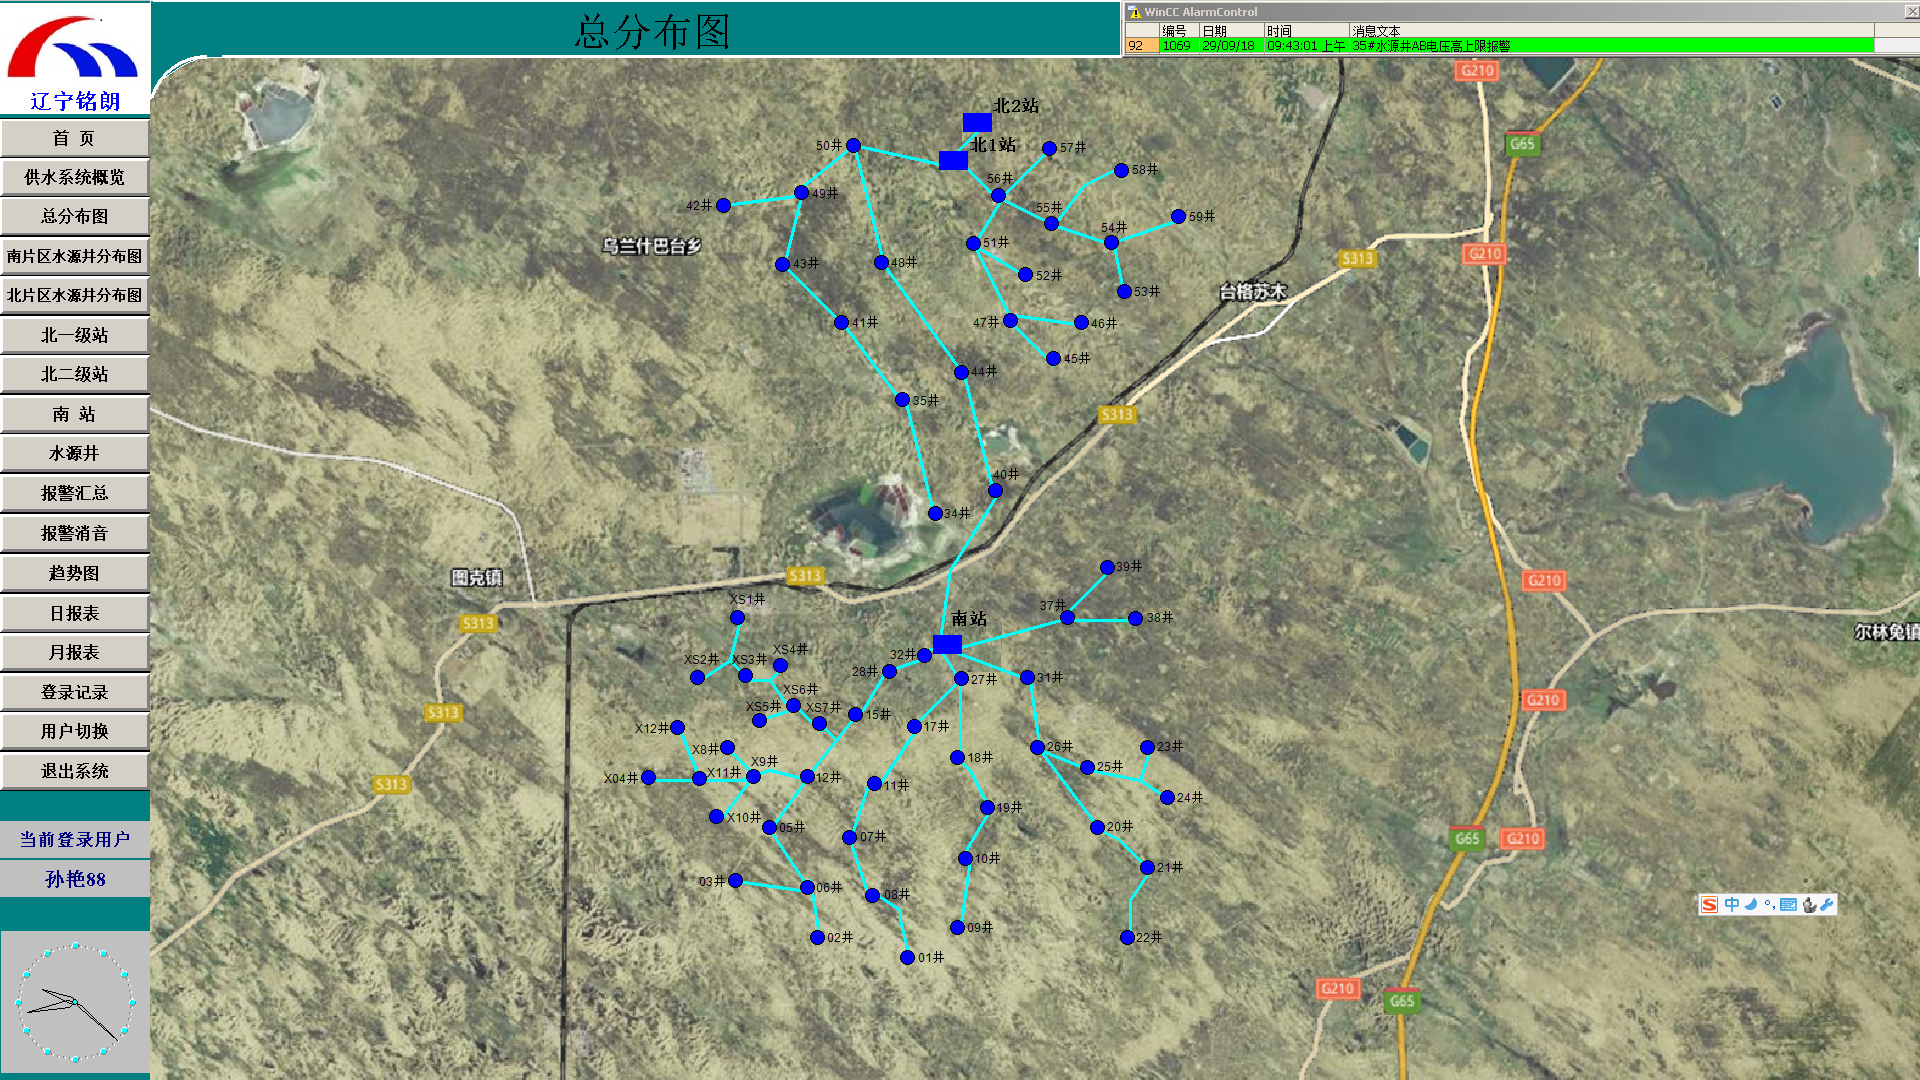This screenshot has width=1920, height=1080.
Task: Click the 用户切换 button
Action: (75, 731)
